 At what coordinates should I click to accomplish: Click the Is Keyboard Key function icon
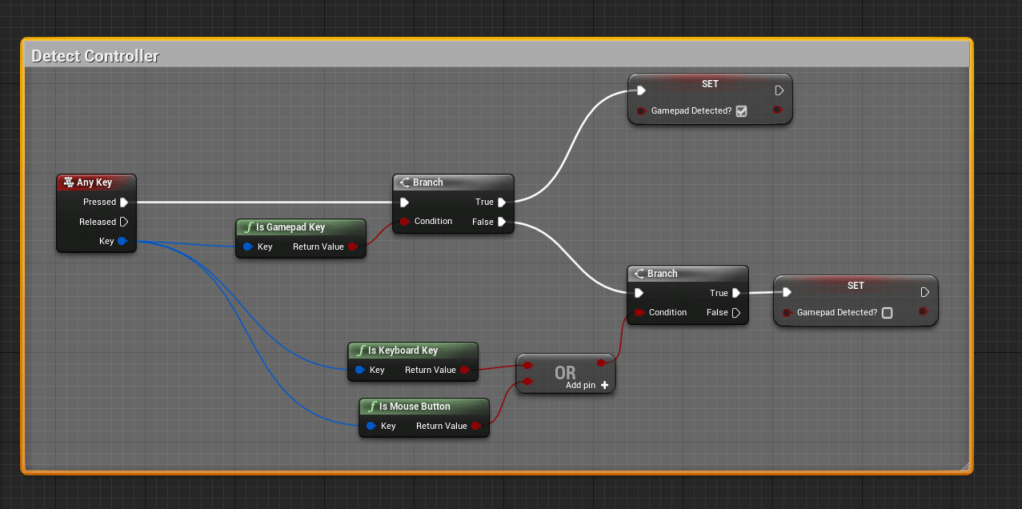[x=360, y=351]
